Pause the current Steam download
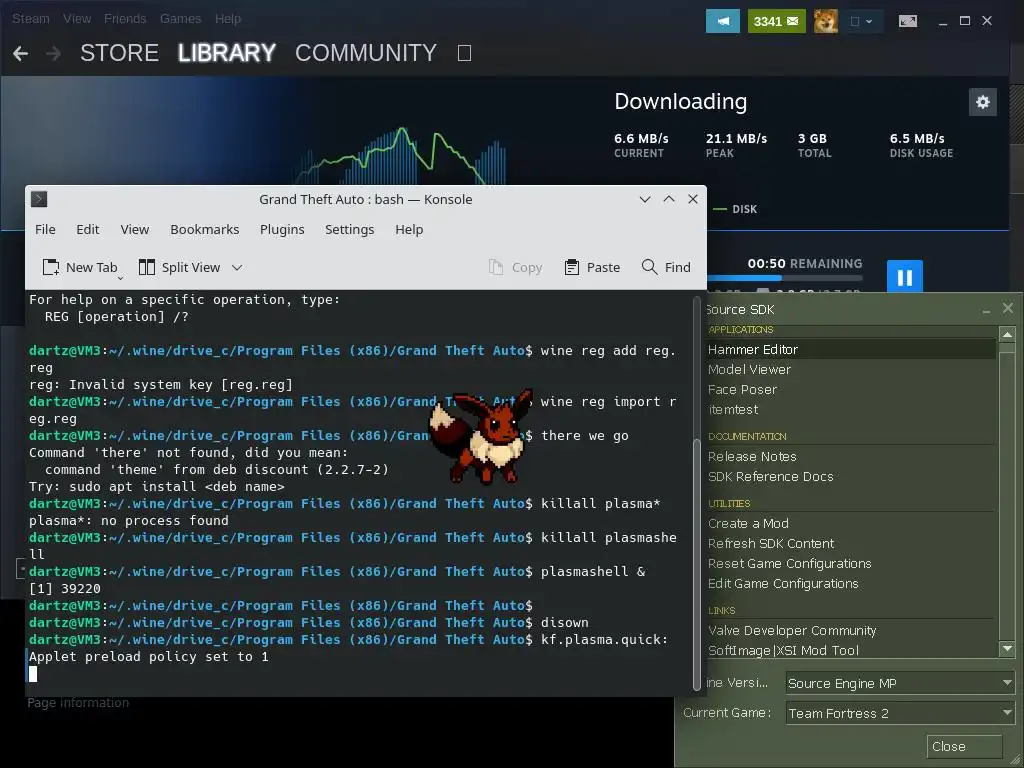Viewport: 1024px width, 768px height. click(904, 277)
